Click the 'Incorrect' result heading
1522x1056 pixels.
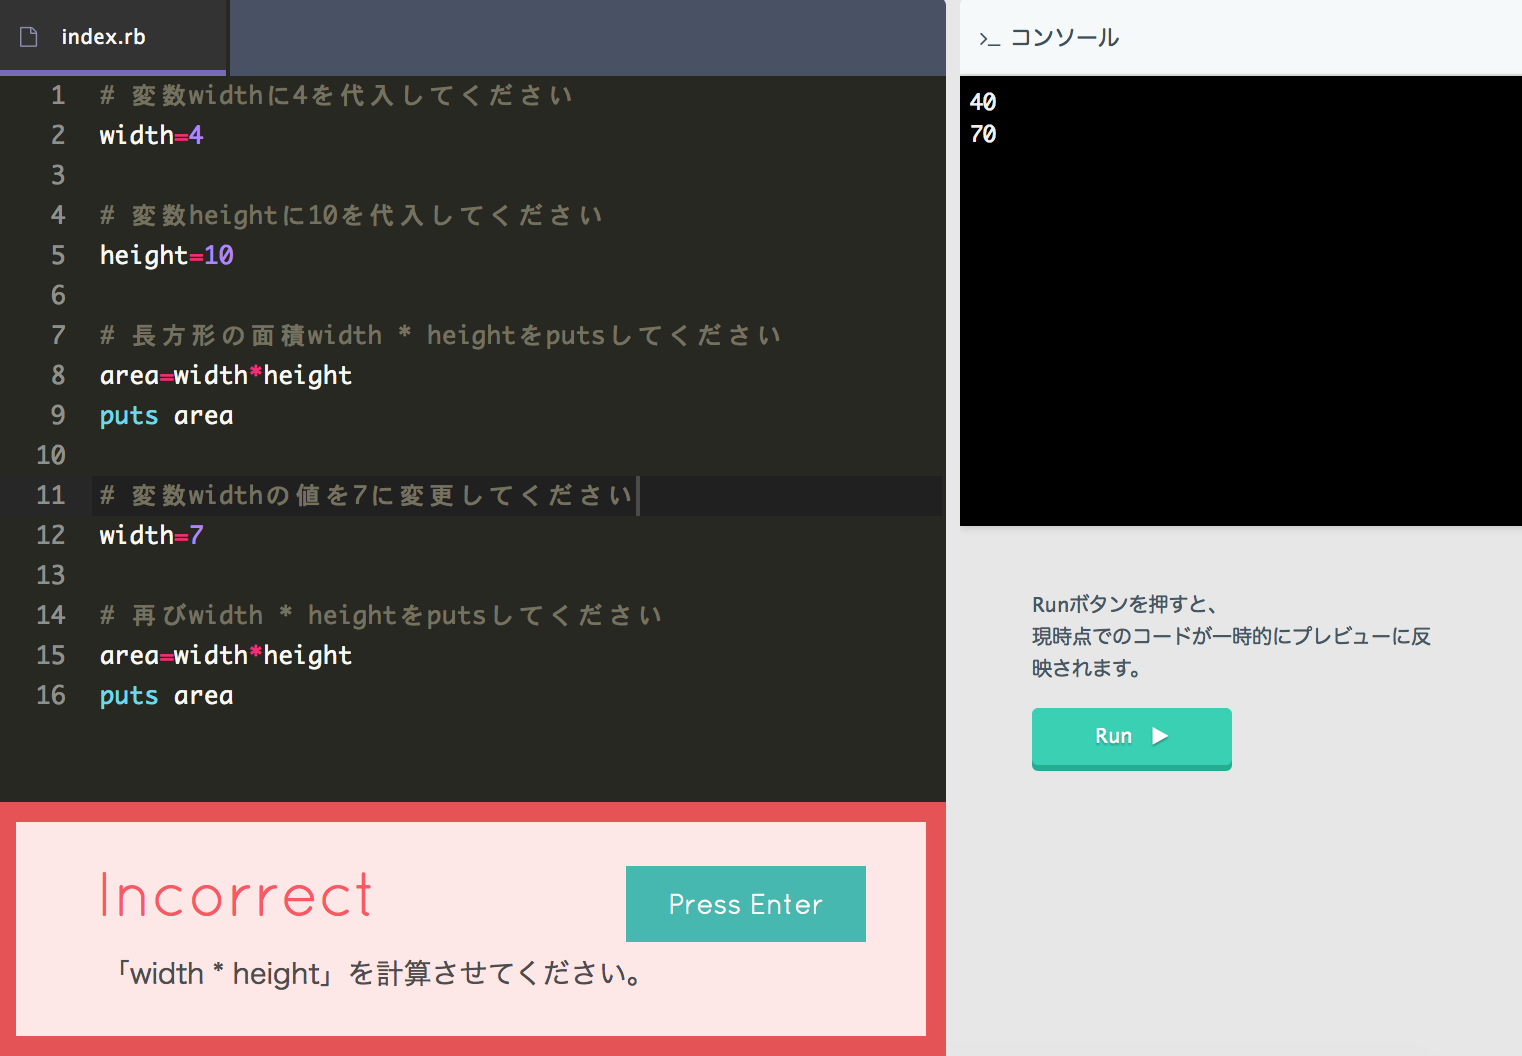(x=236, y=895)
